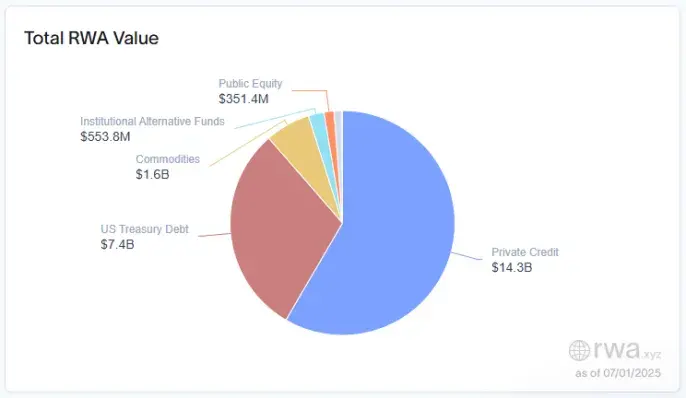Screen dimensions: 686x398
Task: Select the Commodities label
Action: click(168, 159)
